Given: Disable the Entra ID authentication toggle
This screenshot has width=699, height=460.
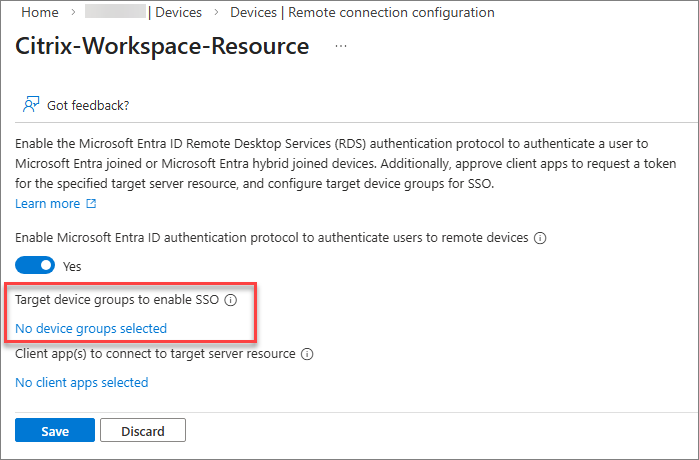Looking at the screenshot, I should pos(35,266).
